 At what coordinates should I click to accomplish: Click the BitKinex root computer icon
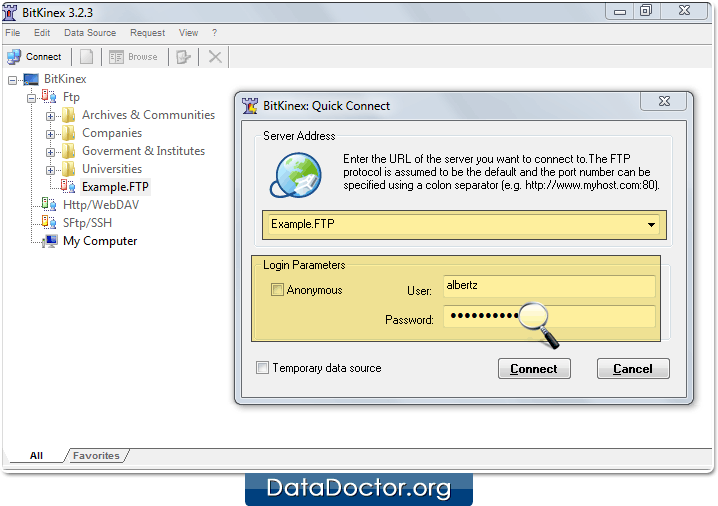coord(31,79)
